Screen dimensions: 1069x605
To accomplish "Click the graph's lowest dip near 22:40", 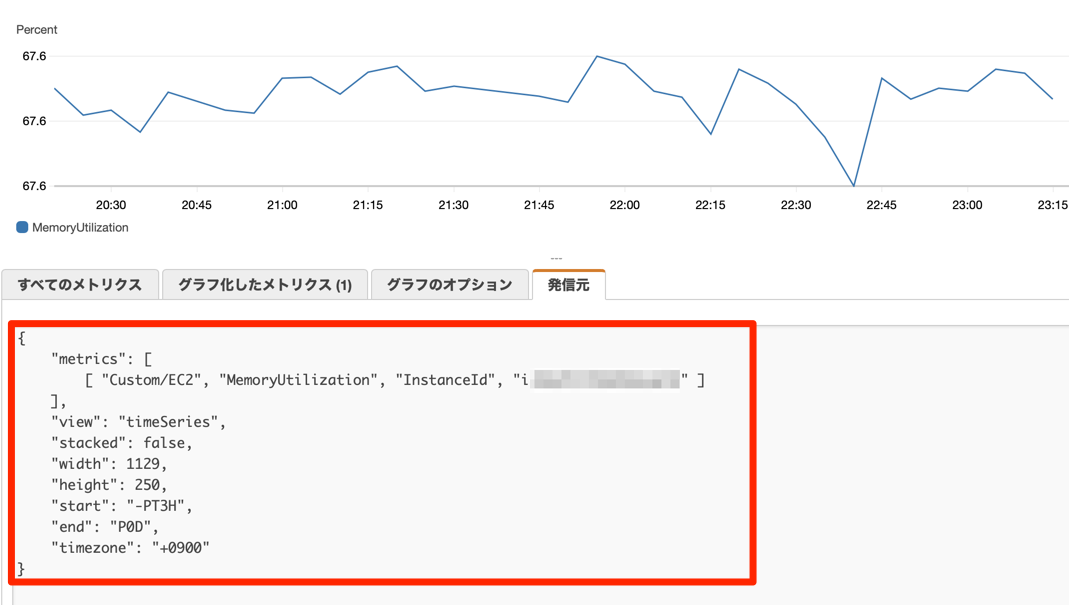I will pos(854,185).
